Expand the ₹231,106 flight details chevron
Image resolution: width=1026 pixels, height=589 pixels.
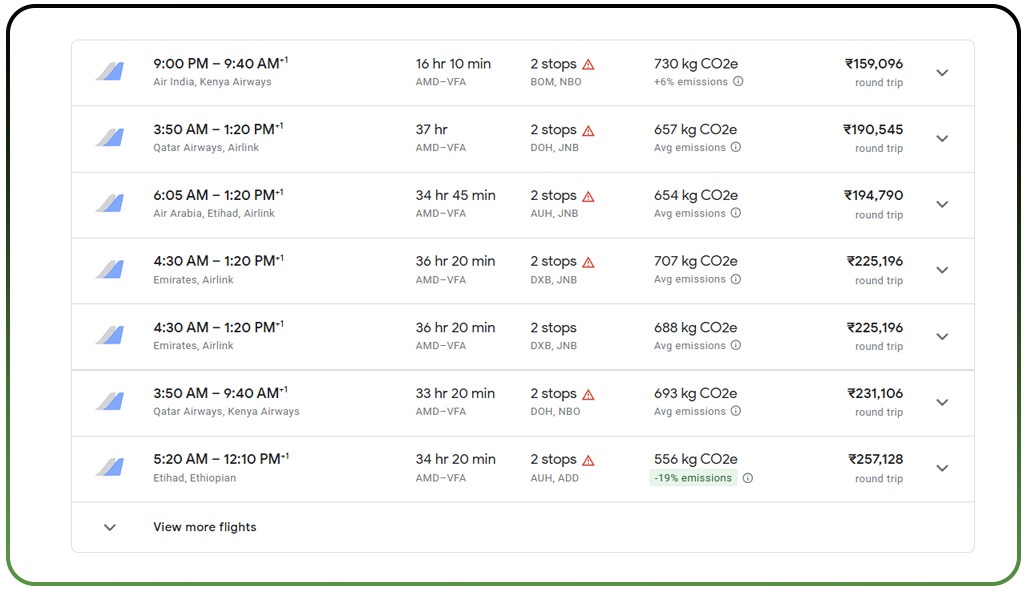click(x=942, y=402)
